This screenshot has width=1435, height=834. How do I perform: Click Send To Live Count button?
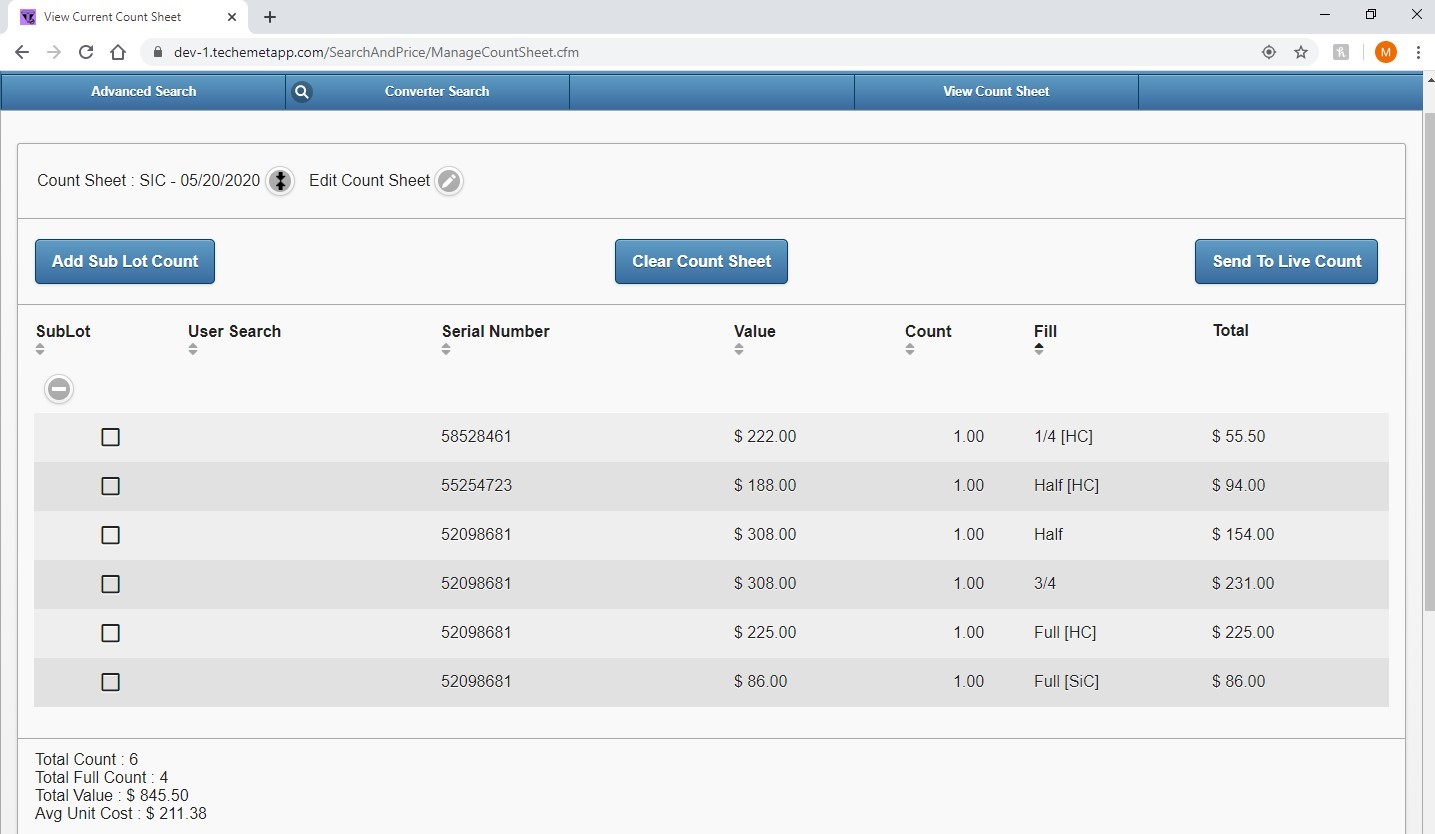(x=1286, y=261)
